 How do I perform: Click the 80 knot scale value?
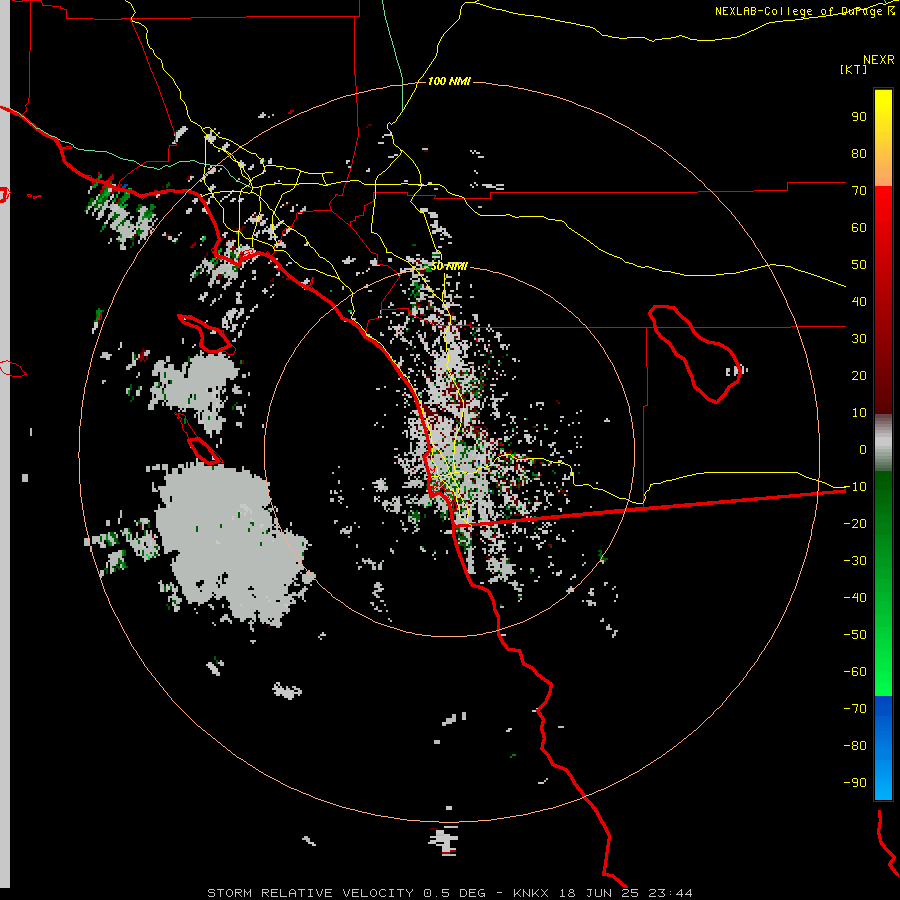(859, 153)
